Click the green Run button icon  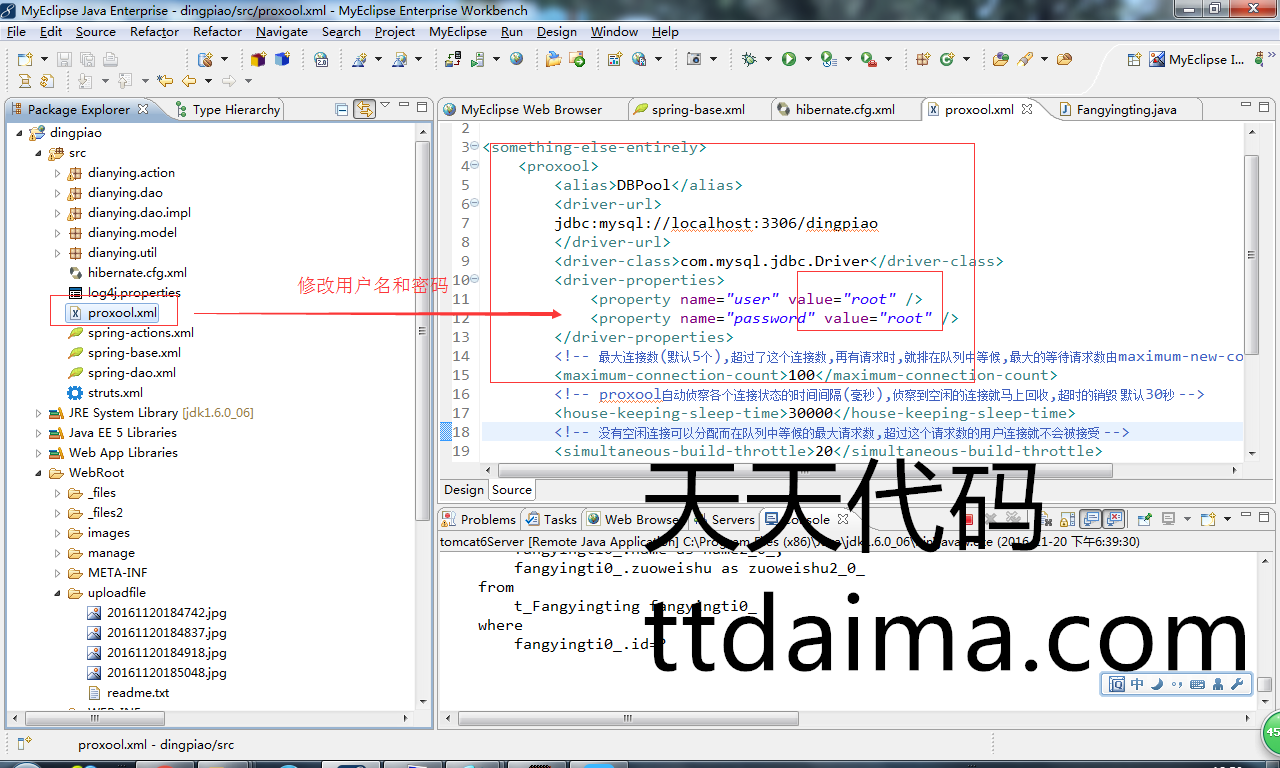[789, 60]
